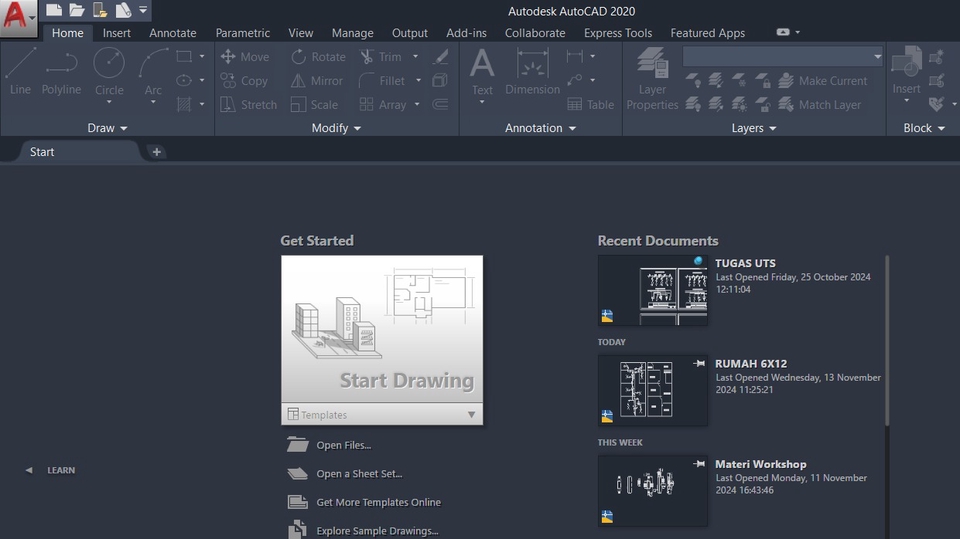Click the Sheet Set Manager icon in quick access toolbar
The height and width of the screenshot is (539, 960).
pyautogui.click(x=123, y=10)
